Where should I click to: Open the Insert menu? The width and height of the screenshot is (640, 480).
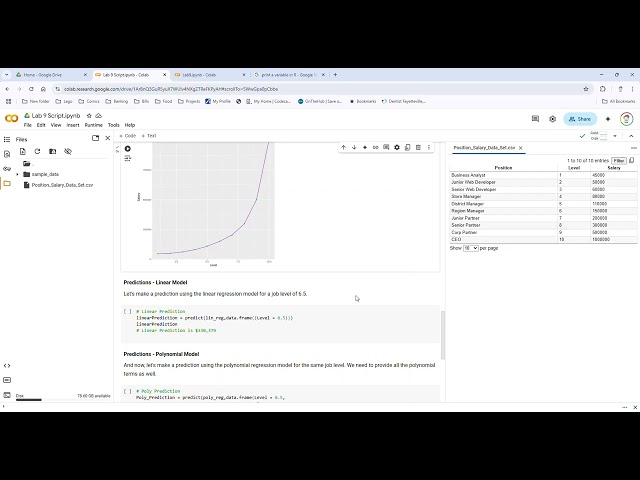(73, 125)
